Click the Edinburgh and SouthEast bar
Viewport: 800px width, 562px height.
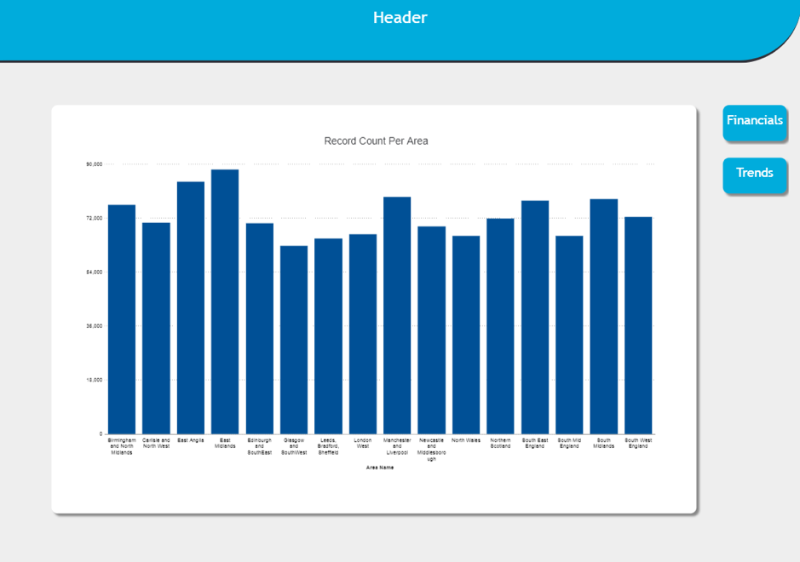click(260, 328)
